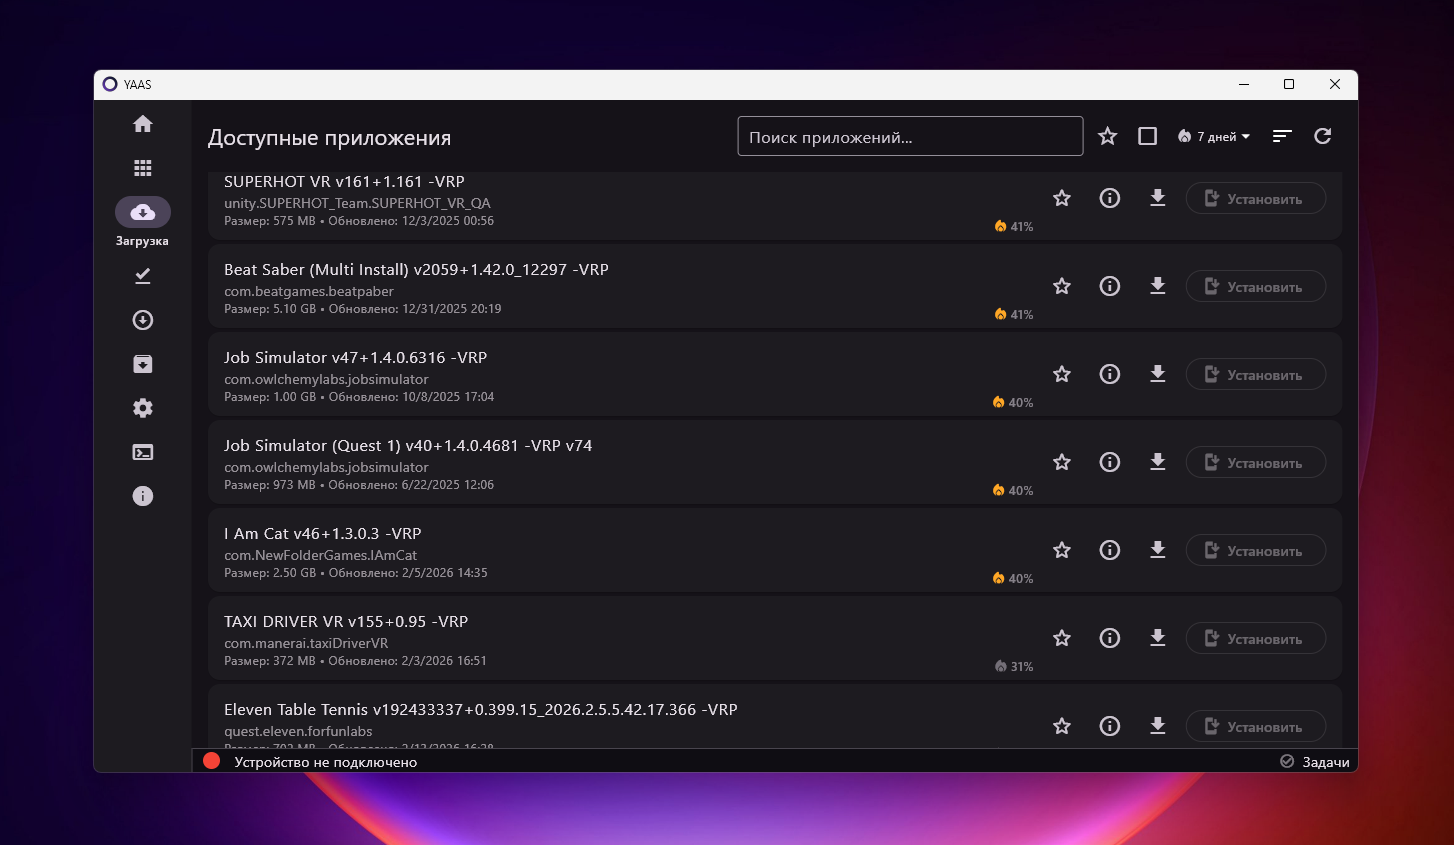Add I Am Cat to favorites
Image resolution: width=1454 pixels, height=845 pixels.
click(x=1062, y=550)
